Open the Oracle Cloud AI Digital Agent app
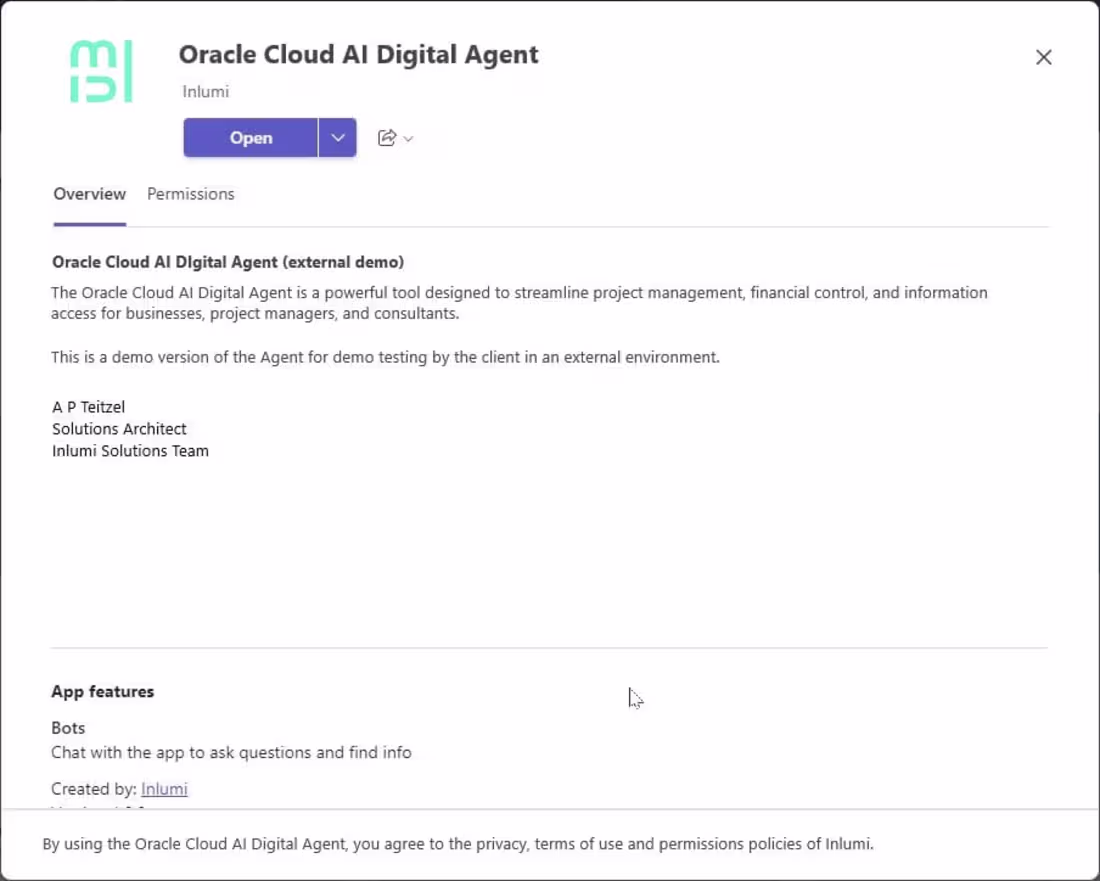This screenshot has height=881, width=1100. click(250, 138)
